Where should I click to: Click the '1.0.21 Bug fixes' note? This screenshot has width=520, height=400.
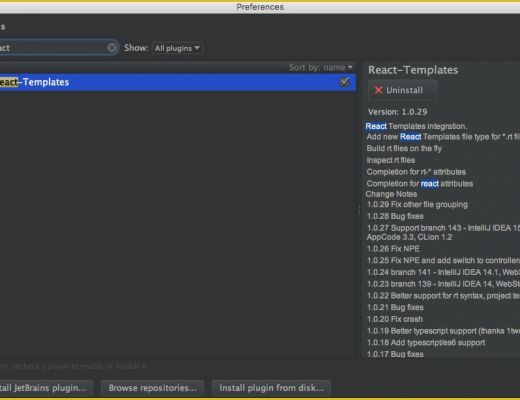pos(395,307)
